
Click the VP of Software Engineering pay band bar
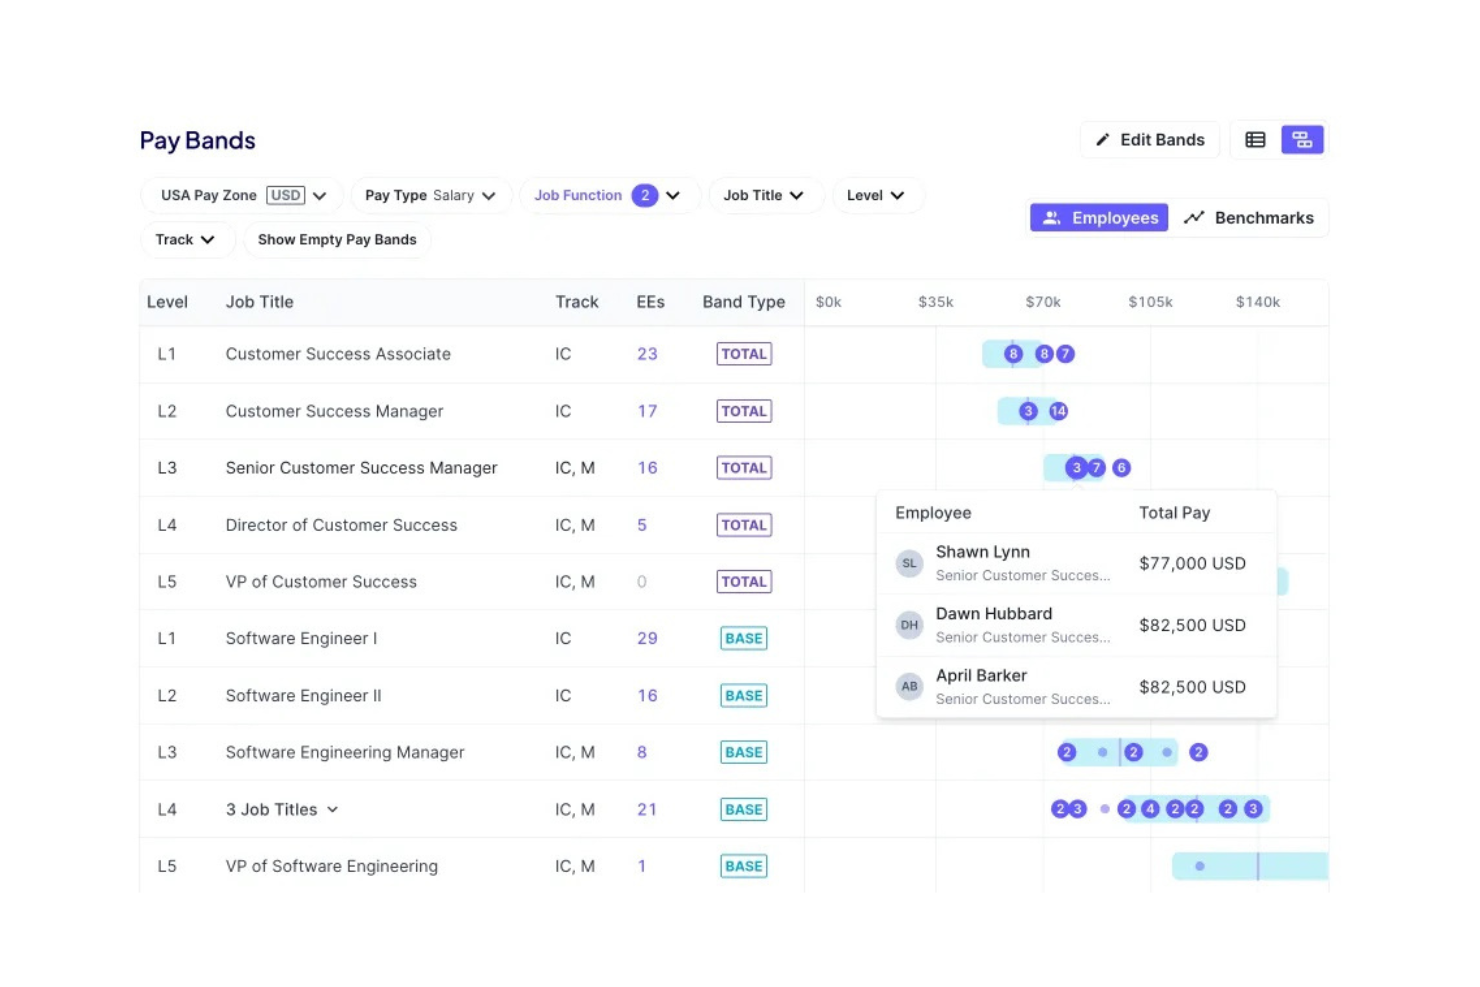pos(1249,866)
